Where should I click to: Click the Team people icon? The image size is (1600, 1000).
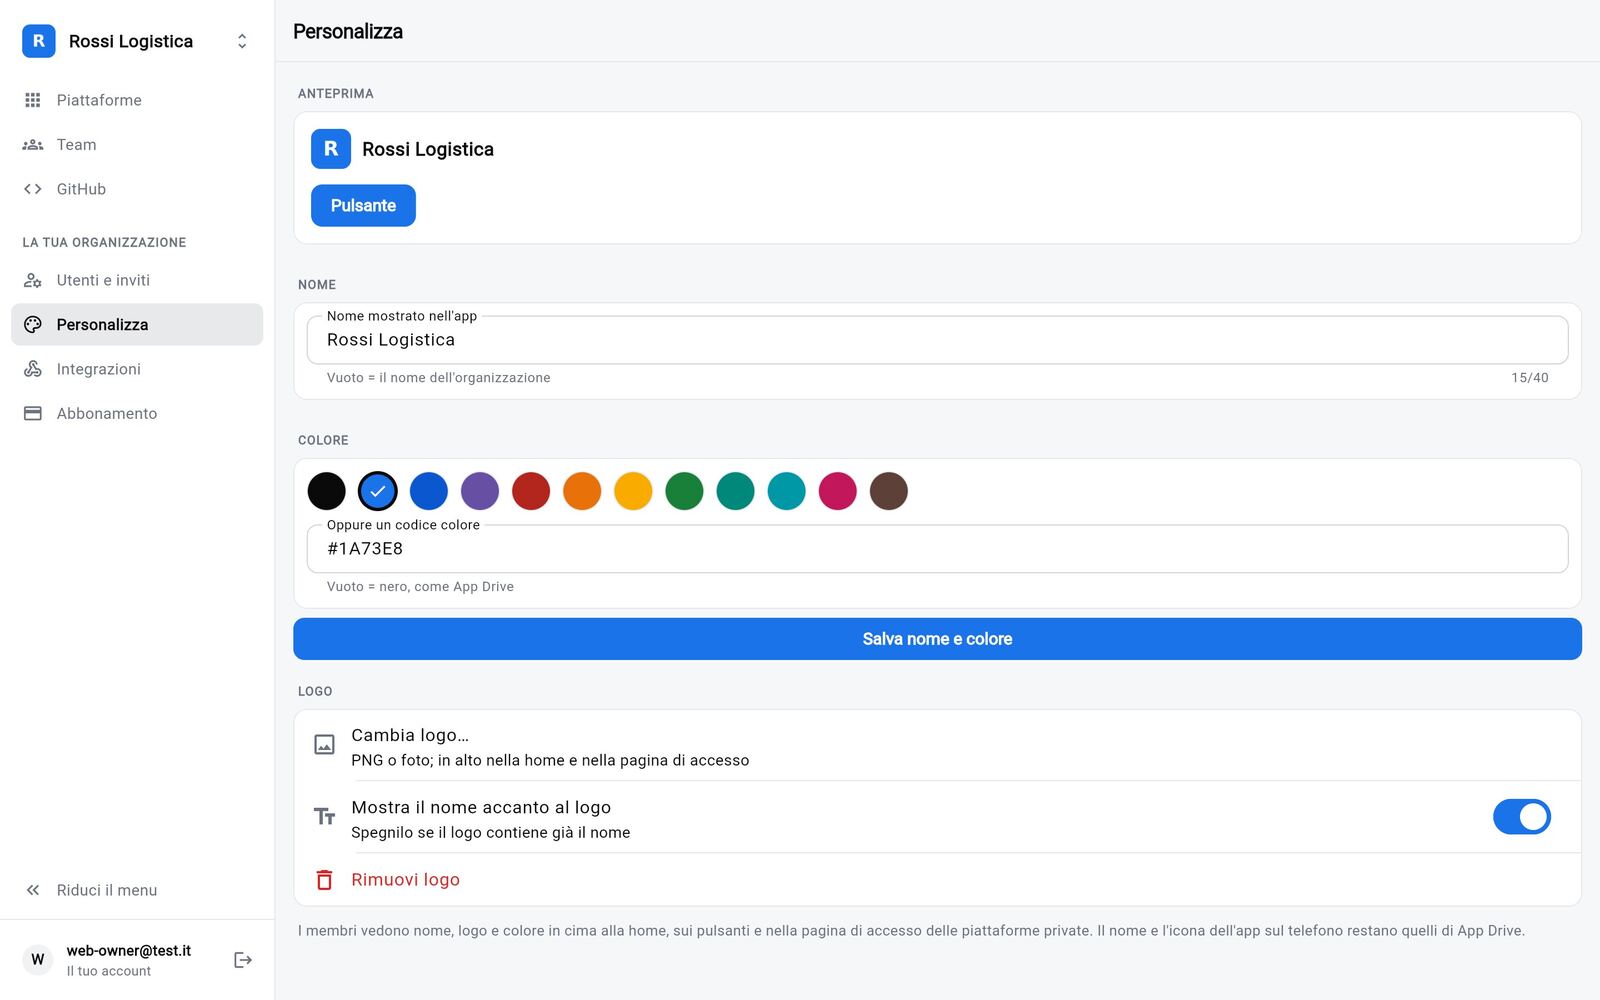[33, 145]
